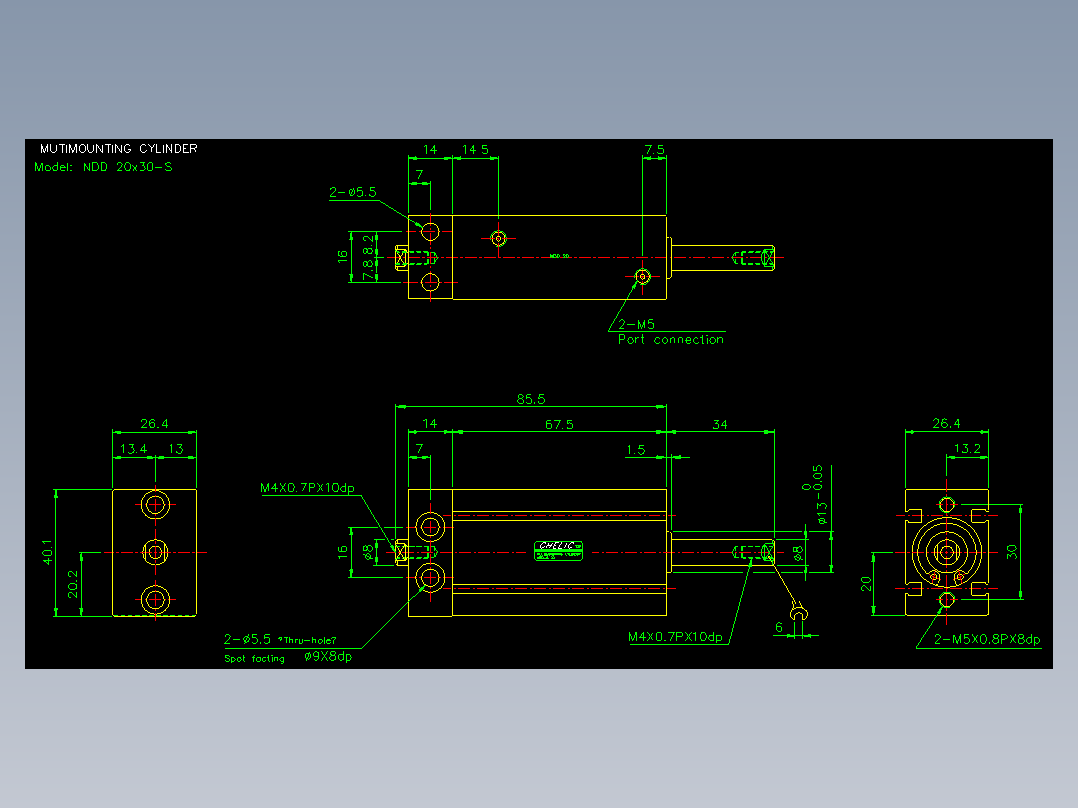Image resolution: width=1078 pixels, height=808 pixels.
Task: Click the 7.5 dimension at top right
Action: pyautogui.click(x=654, y=149)
